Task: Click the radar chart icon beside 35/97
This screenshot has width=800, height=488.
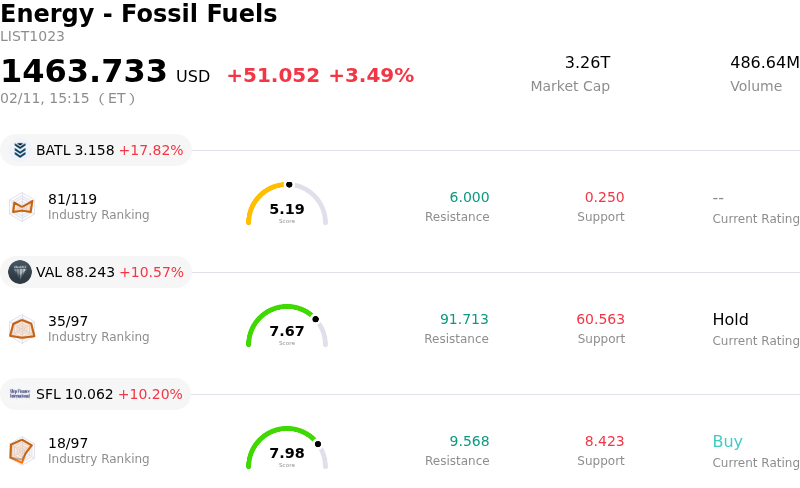Action: click(22, 328)
